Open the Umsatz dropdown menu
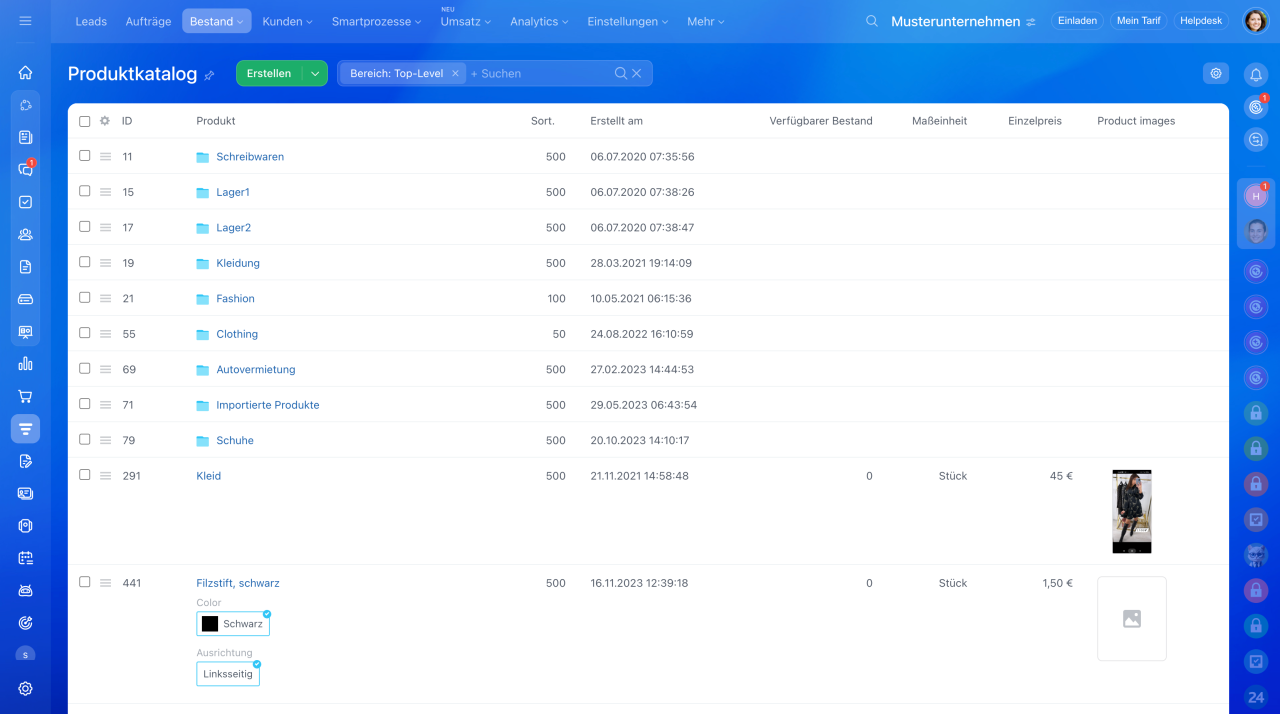This screenshot has height=714, width=1280. (x=465, y=21)
